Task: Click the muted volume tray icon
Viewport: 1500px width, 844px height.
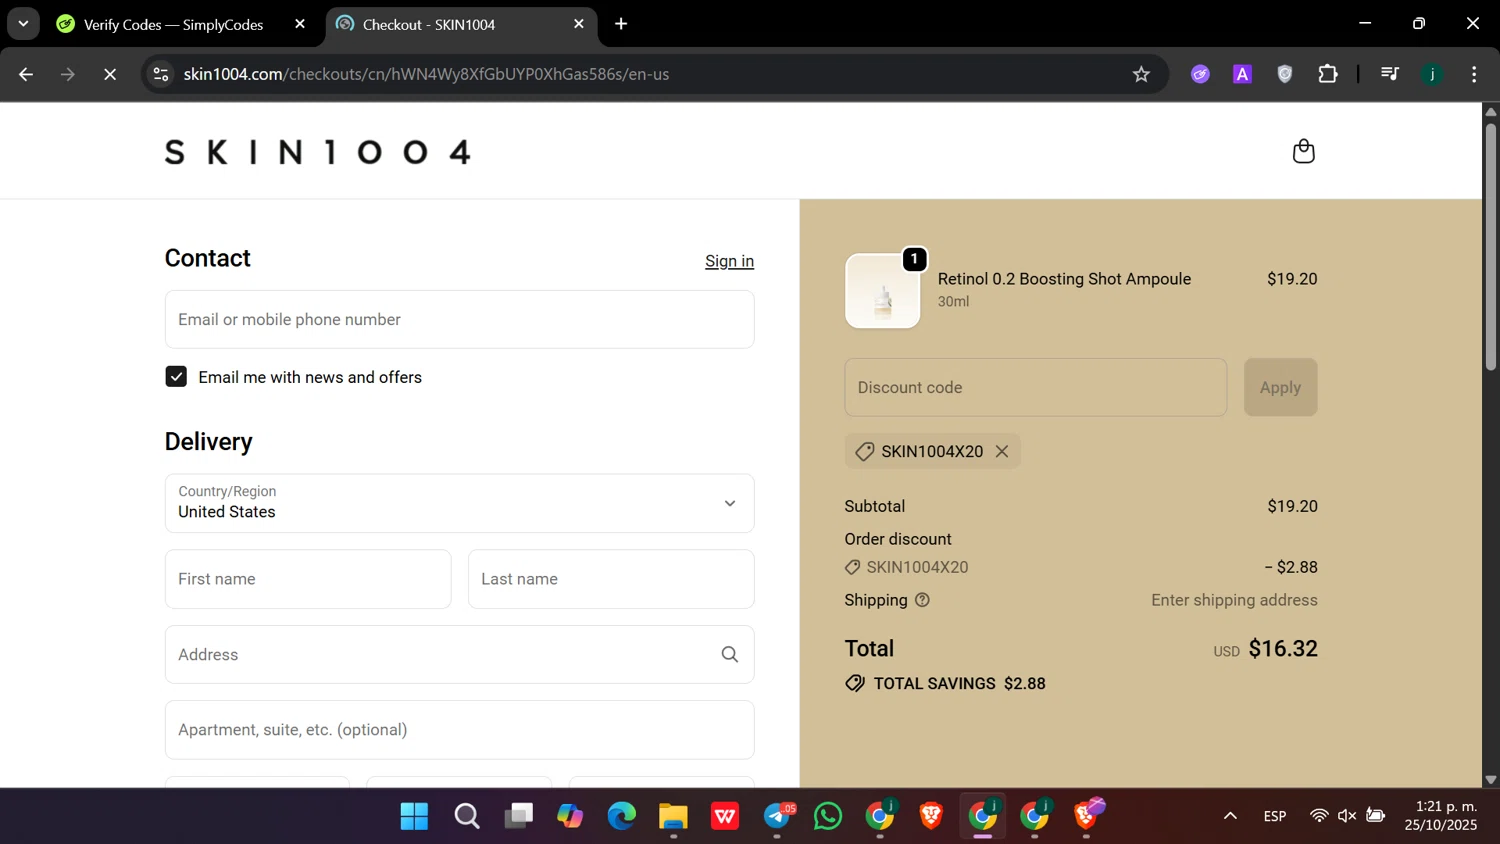Action: [1347, 816]
